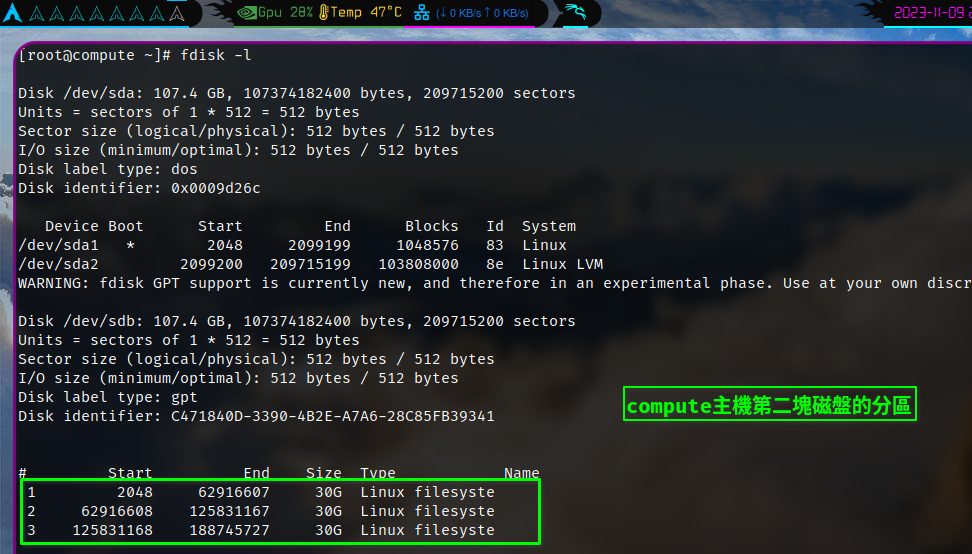
Task: Click the Kali dragon icon
Action: 574,13
